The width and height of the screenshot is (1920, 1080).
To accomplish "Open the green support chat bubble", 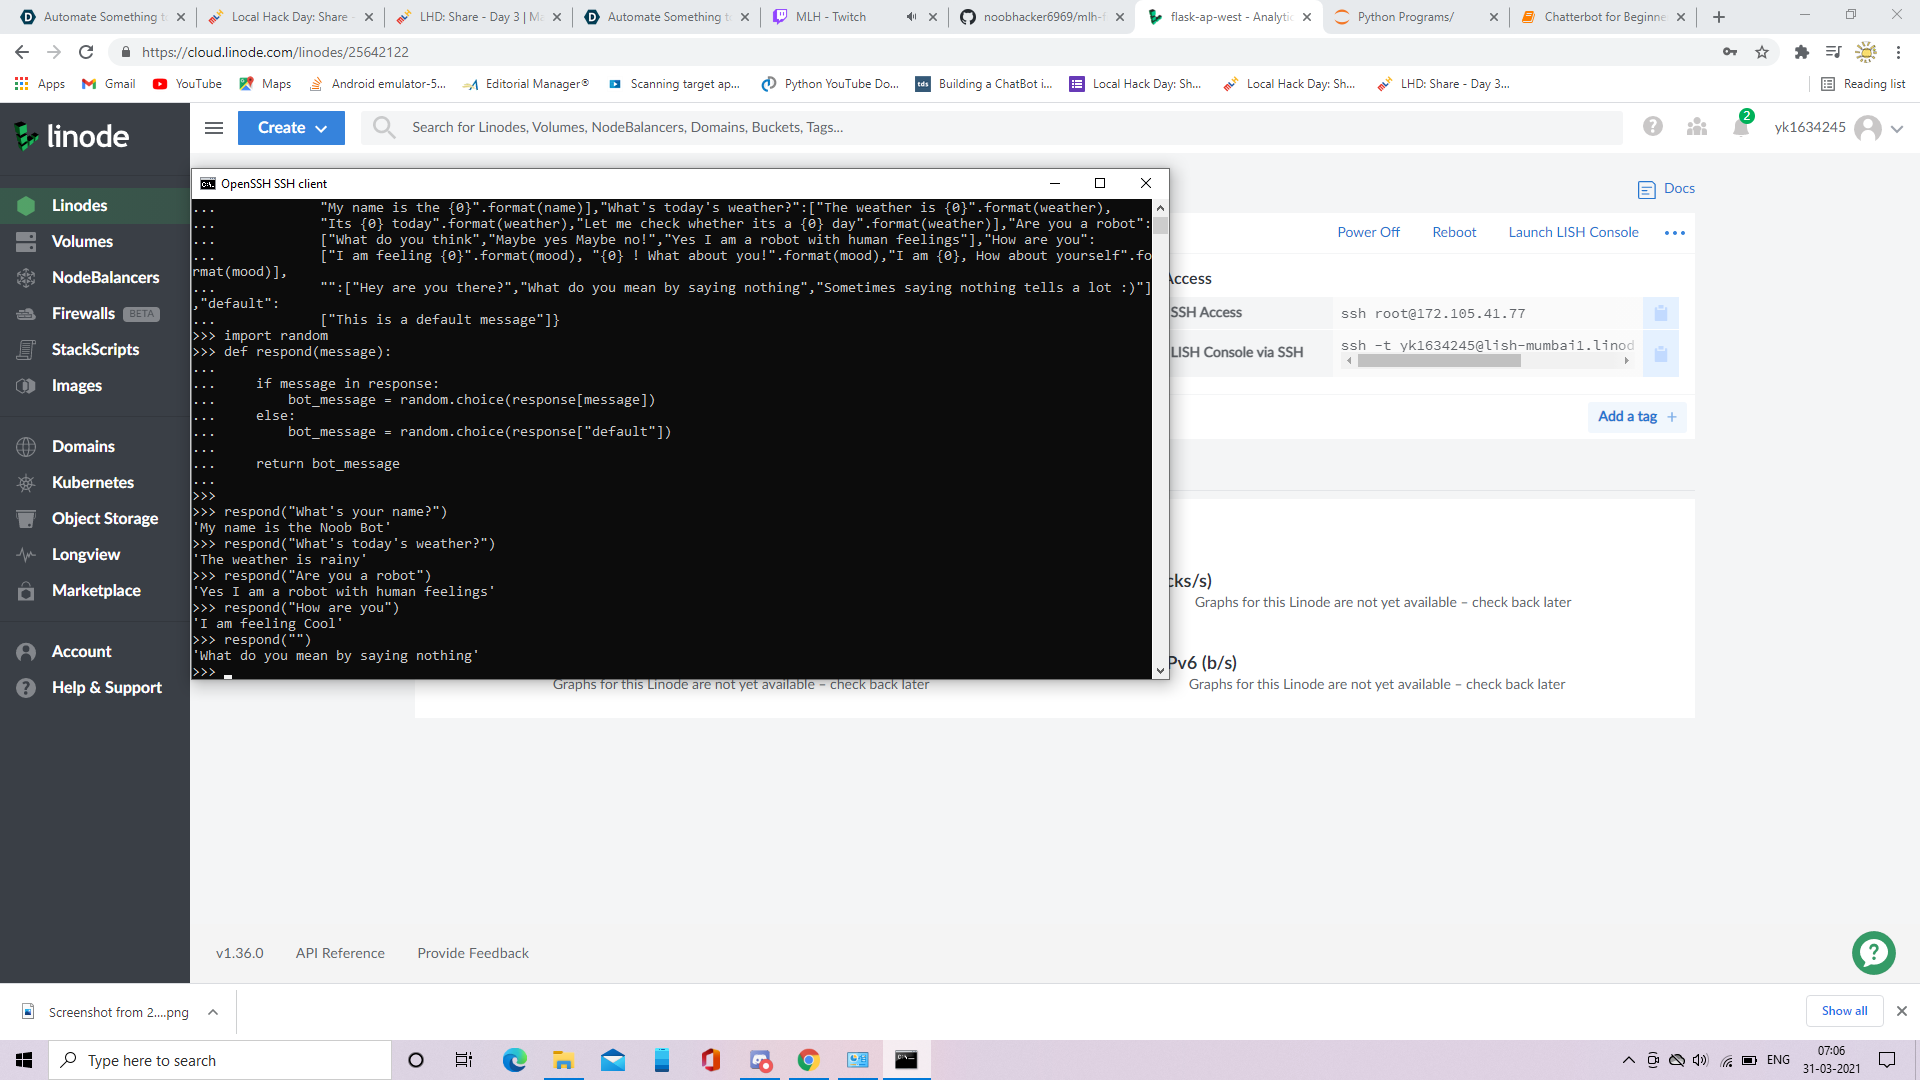I will click(1873, 953).
